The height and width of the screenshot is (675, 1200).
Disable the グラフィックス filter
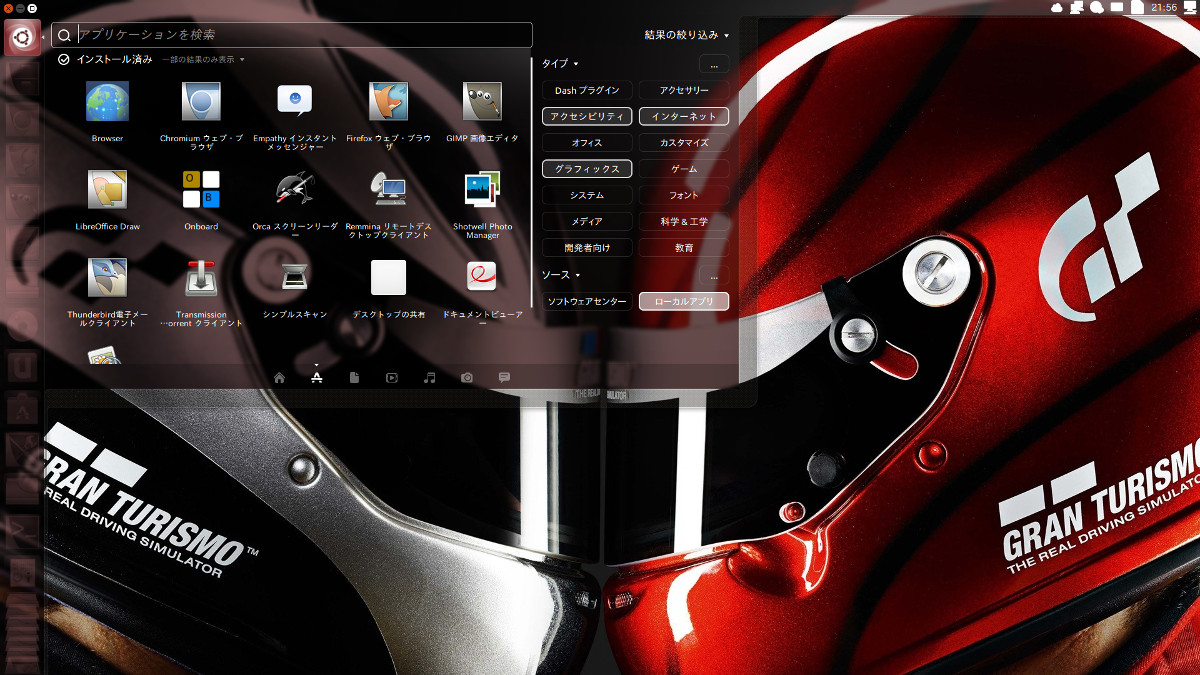[x=587, y=169]
